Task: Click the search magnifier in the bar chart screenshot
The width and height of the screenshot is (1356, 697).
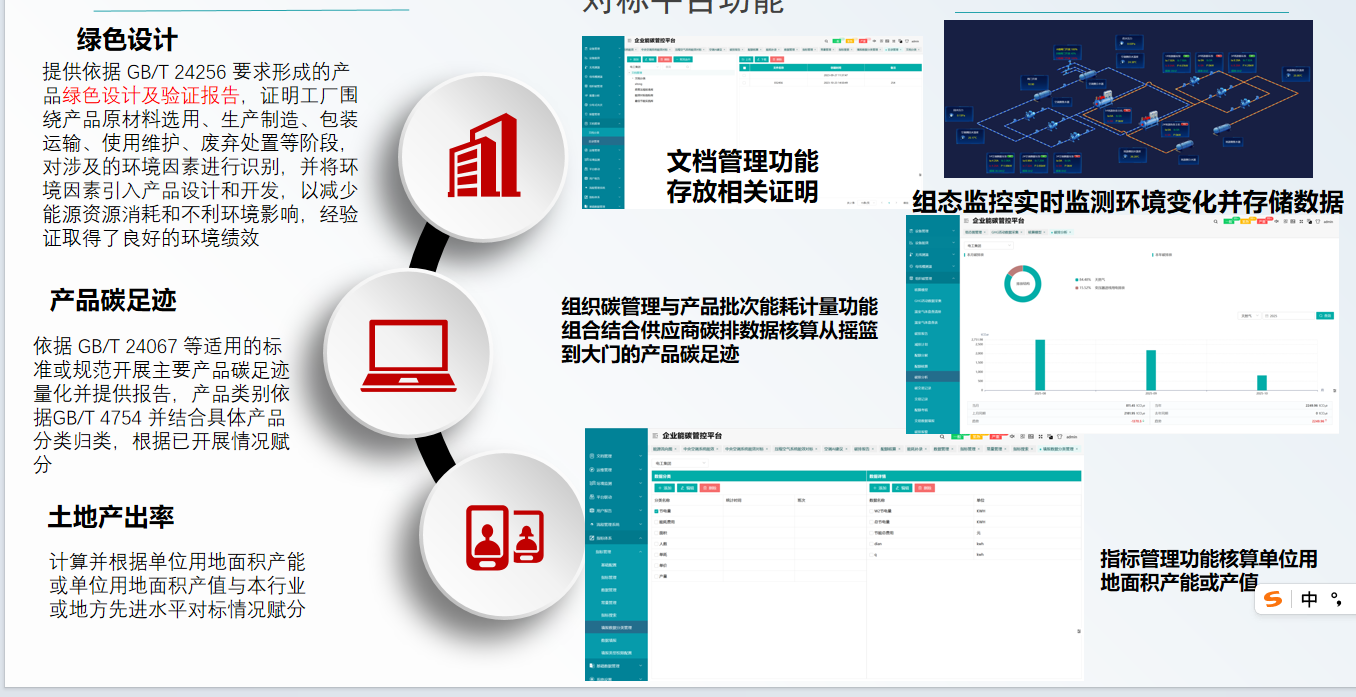Action: 1215,221
